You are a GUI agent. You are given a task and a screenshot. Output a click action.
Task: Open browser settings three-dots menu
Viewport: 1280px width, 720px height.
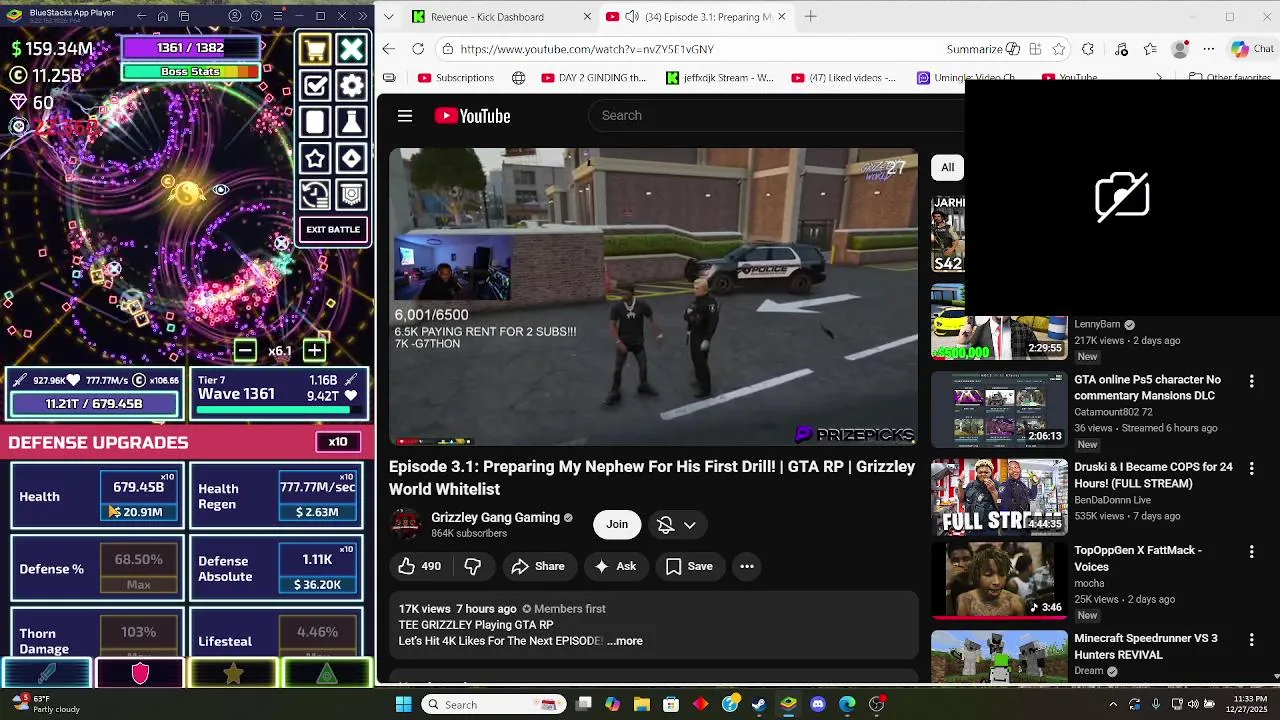point(1209,49)
